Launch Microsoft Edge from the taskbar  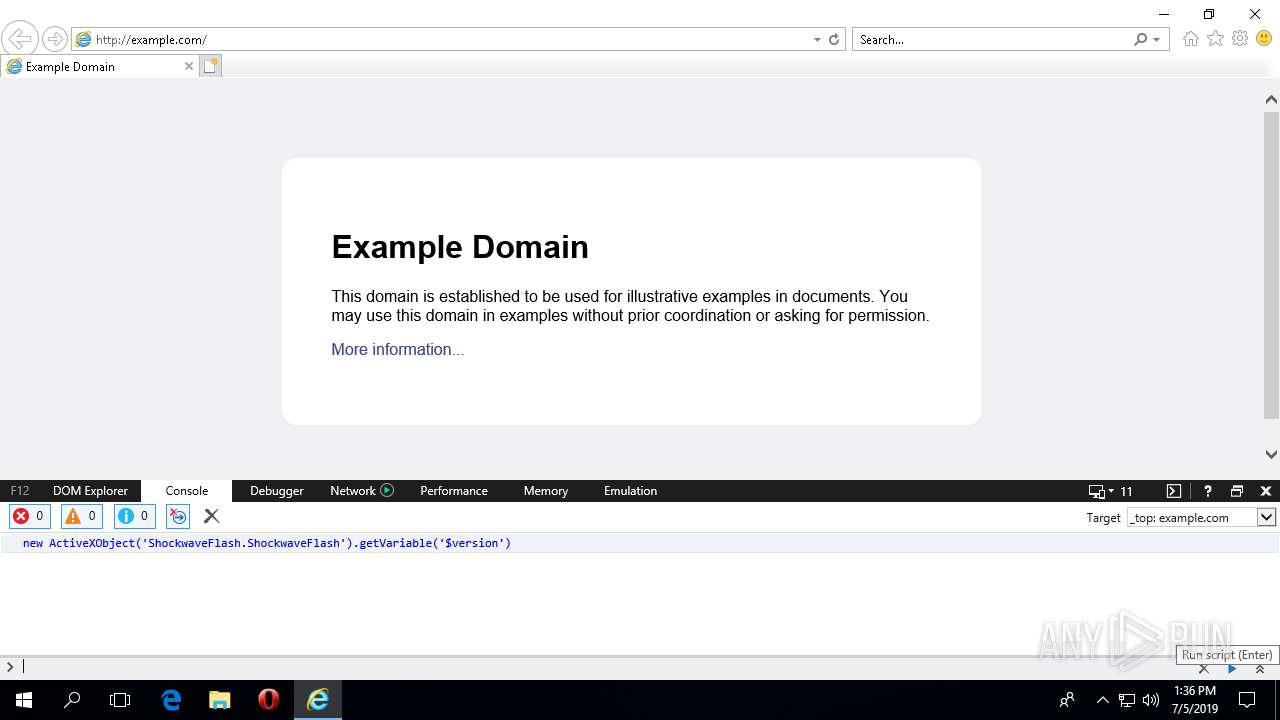click(x=172, y=700)
